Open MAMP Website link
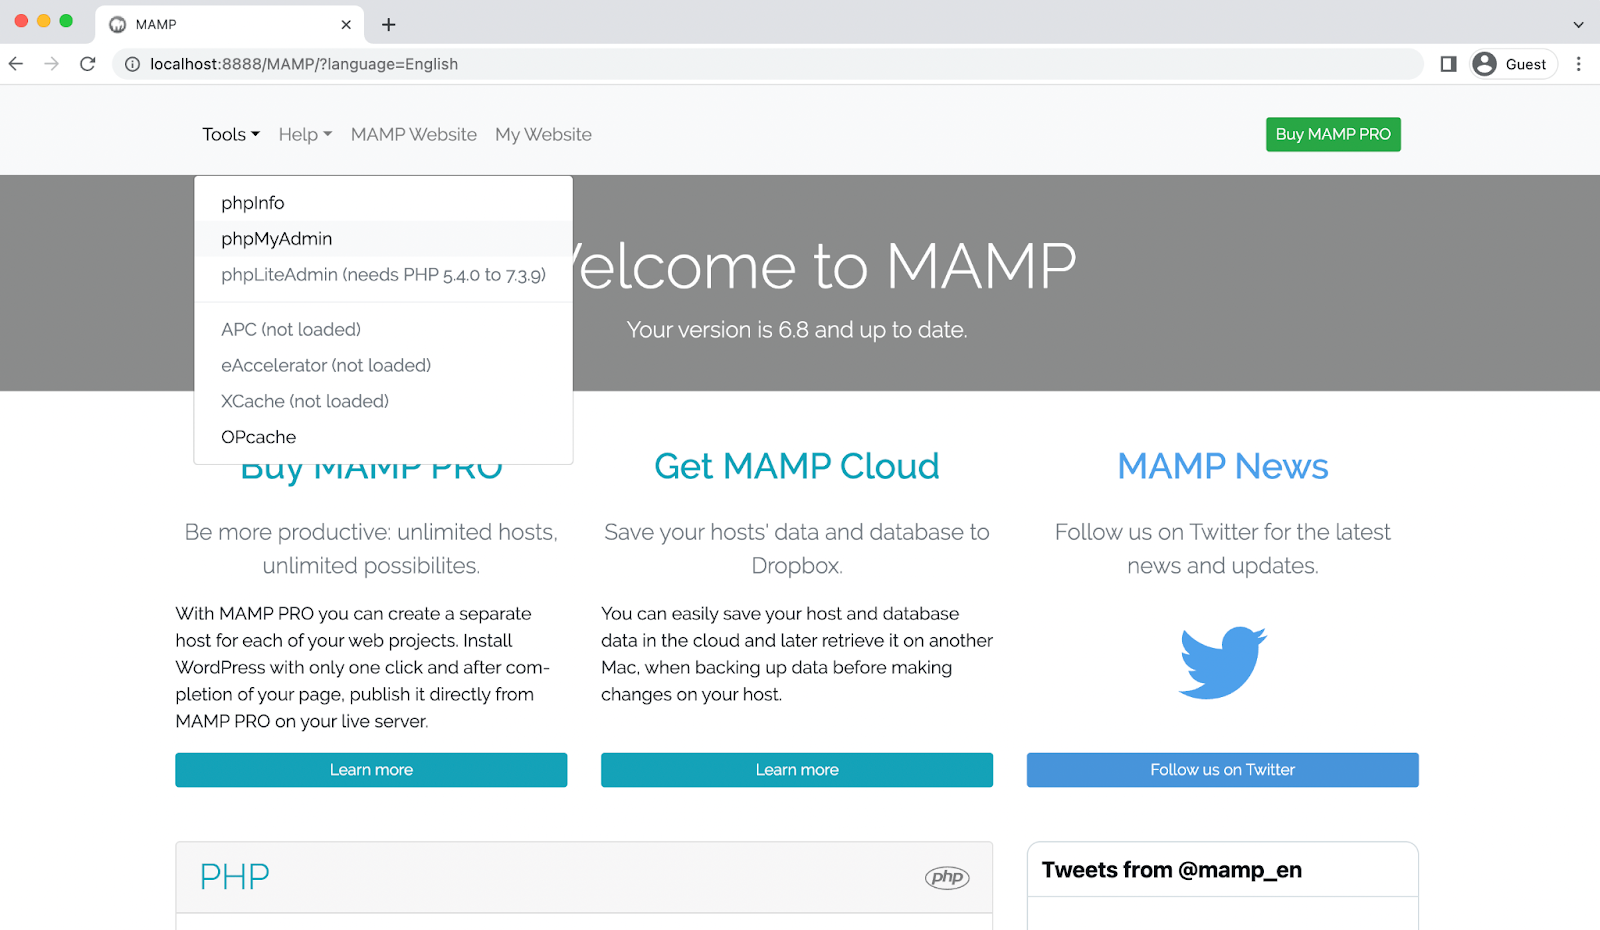This screenshot has width=1600, height=930. point(414,134)
